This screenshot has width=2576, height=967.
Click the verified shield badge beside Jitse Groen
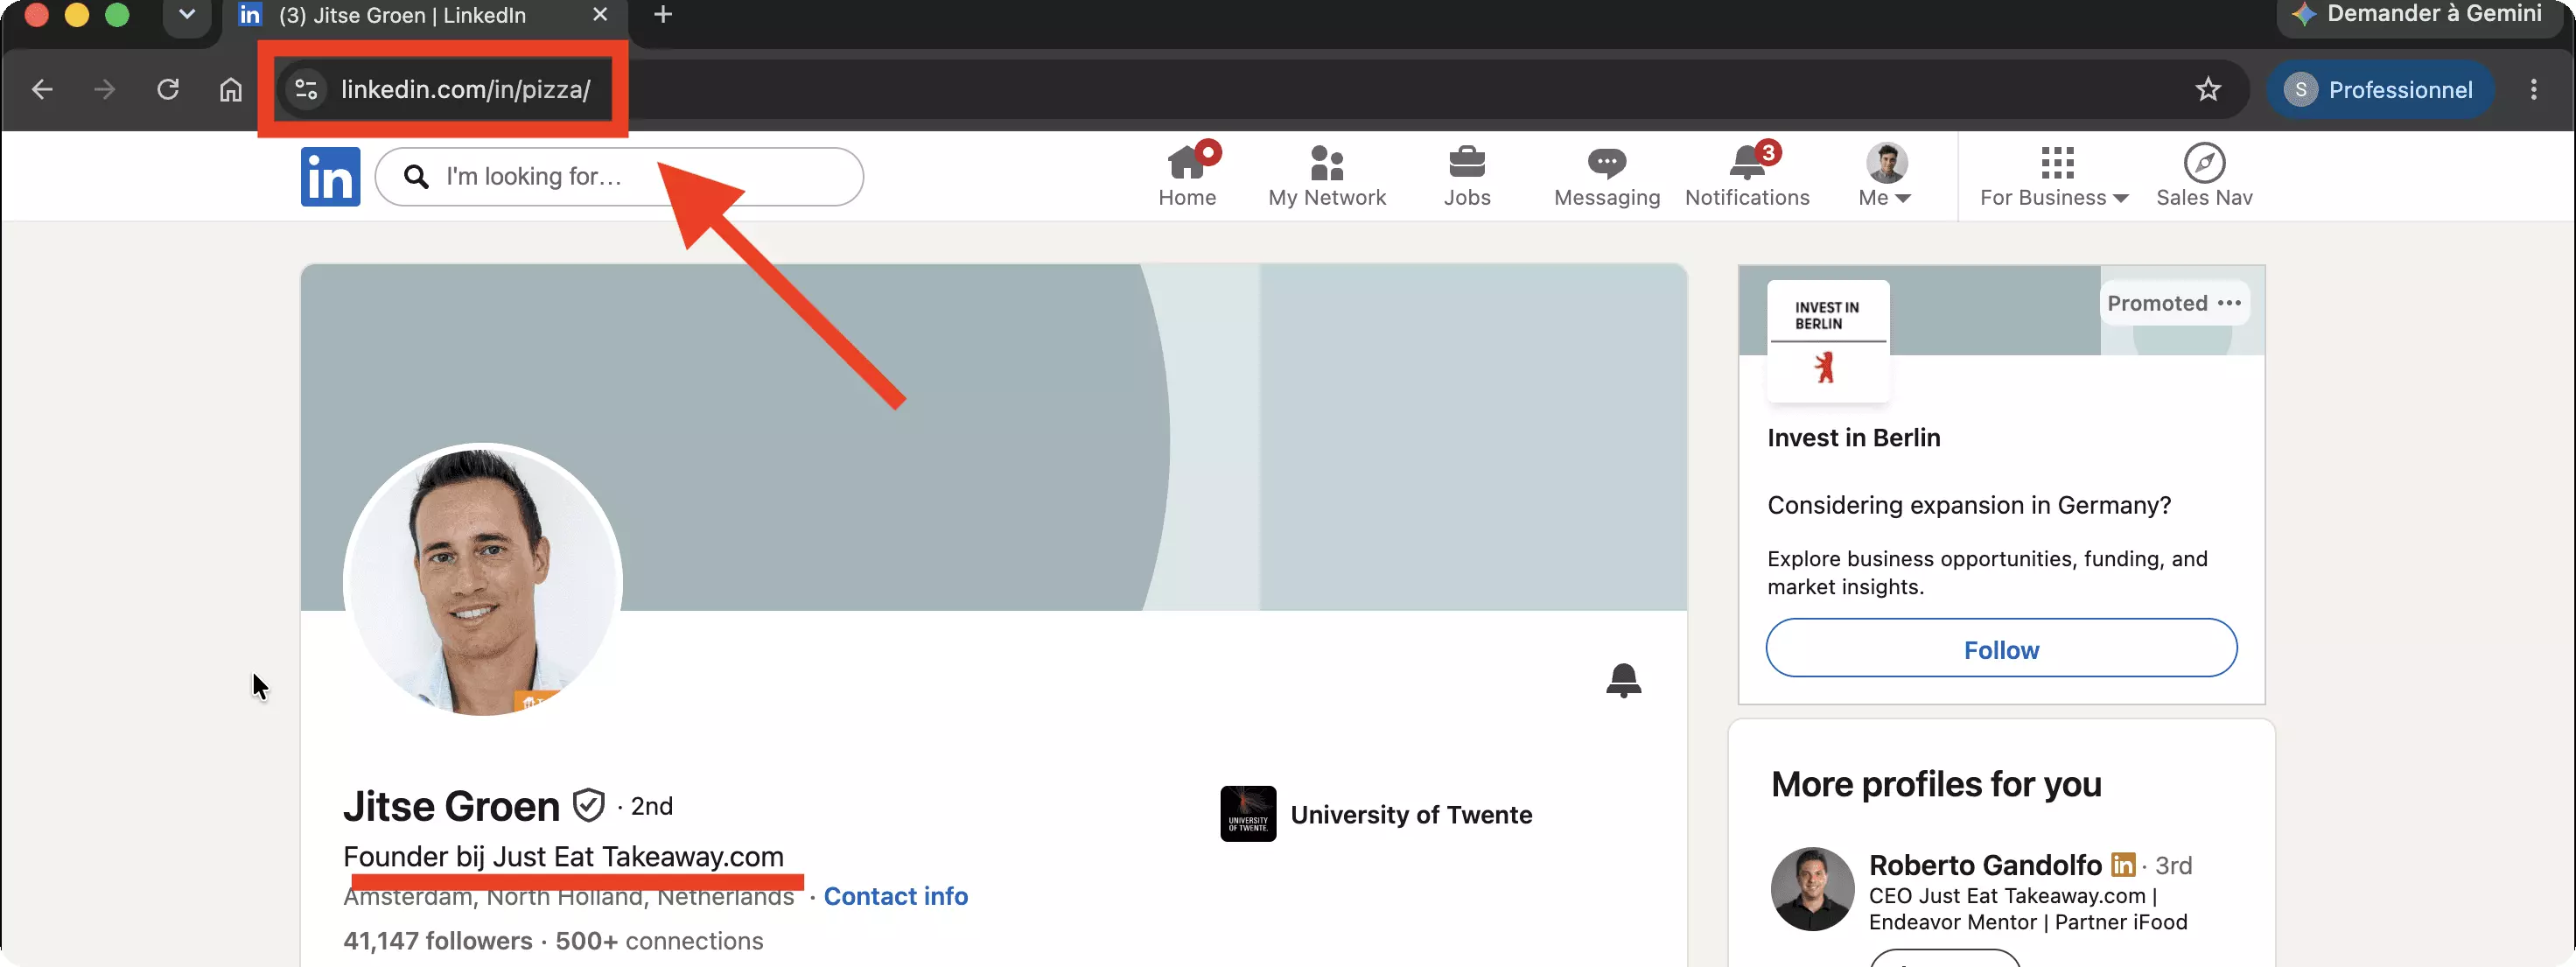pos(588,805)
